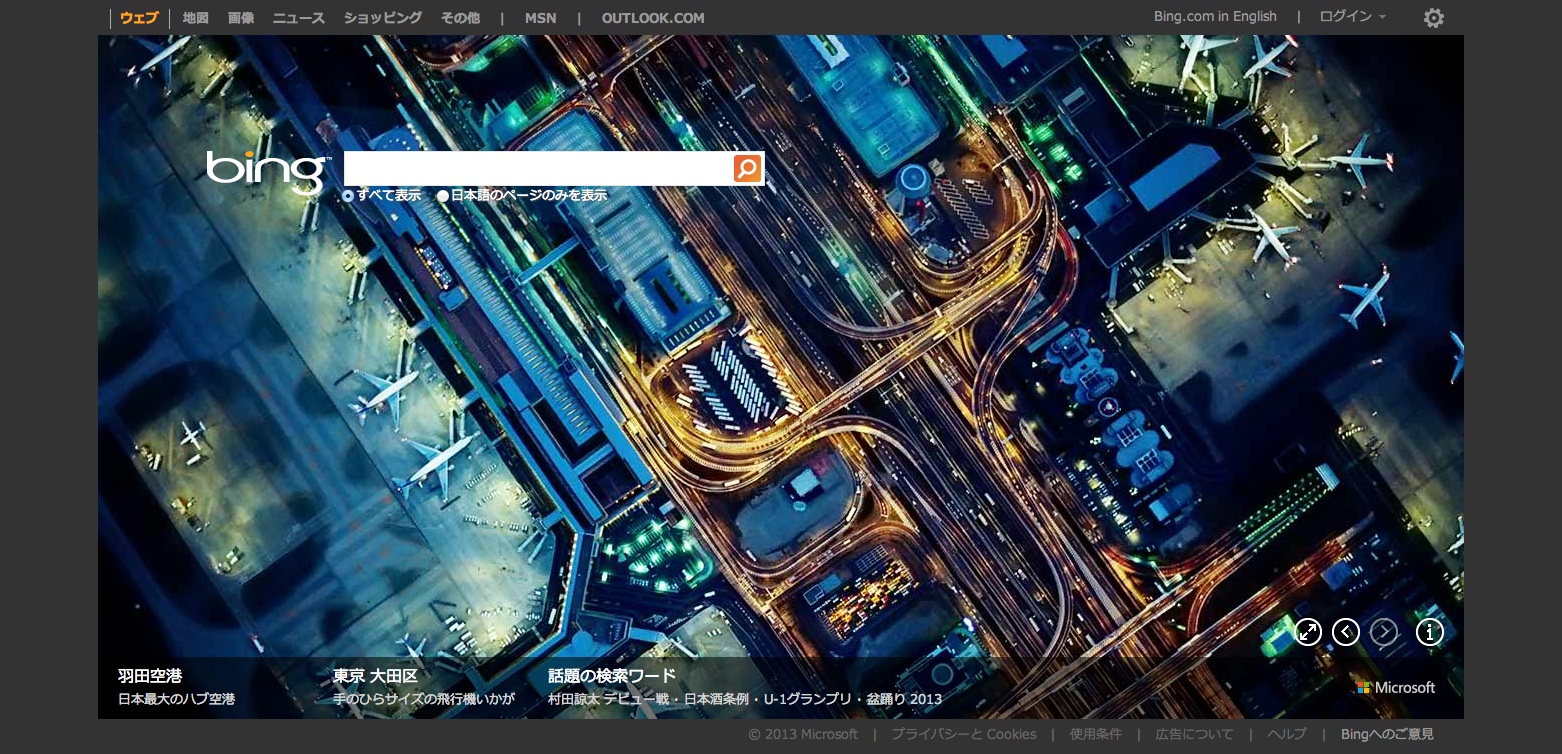Go to the ニュース tab
1562x754 pixels.
click(x=298, y=18)
